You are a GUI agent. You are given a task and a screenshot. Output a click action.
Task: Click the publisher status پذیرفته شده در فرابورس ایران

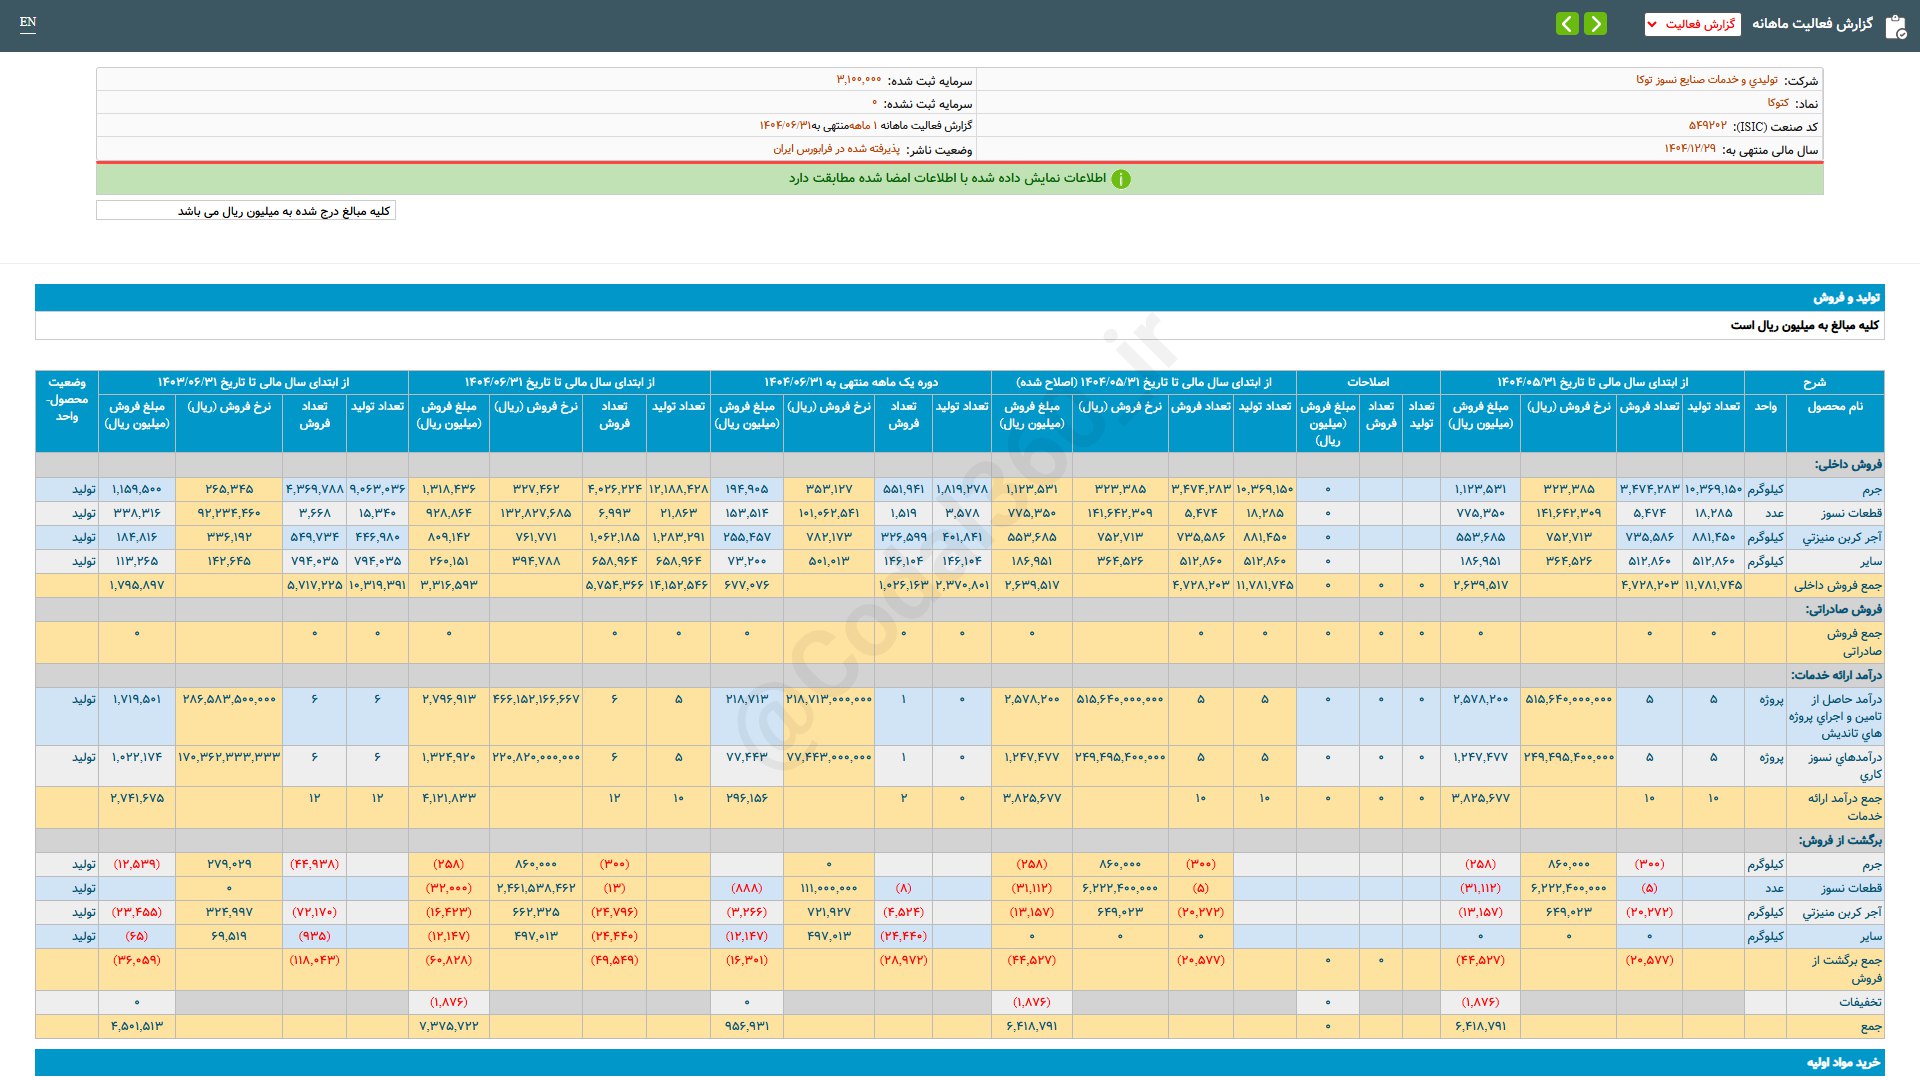click(x=836, y=149)
